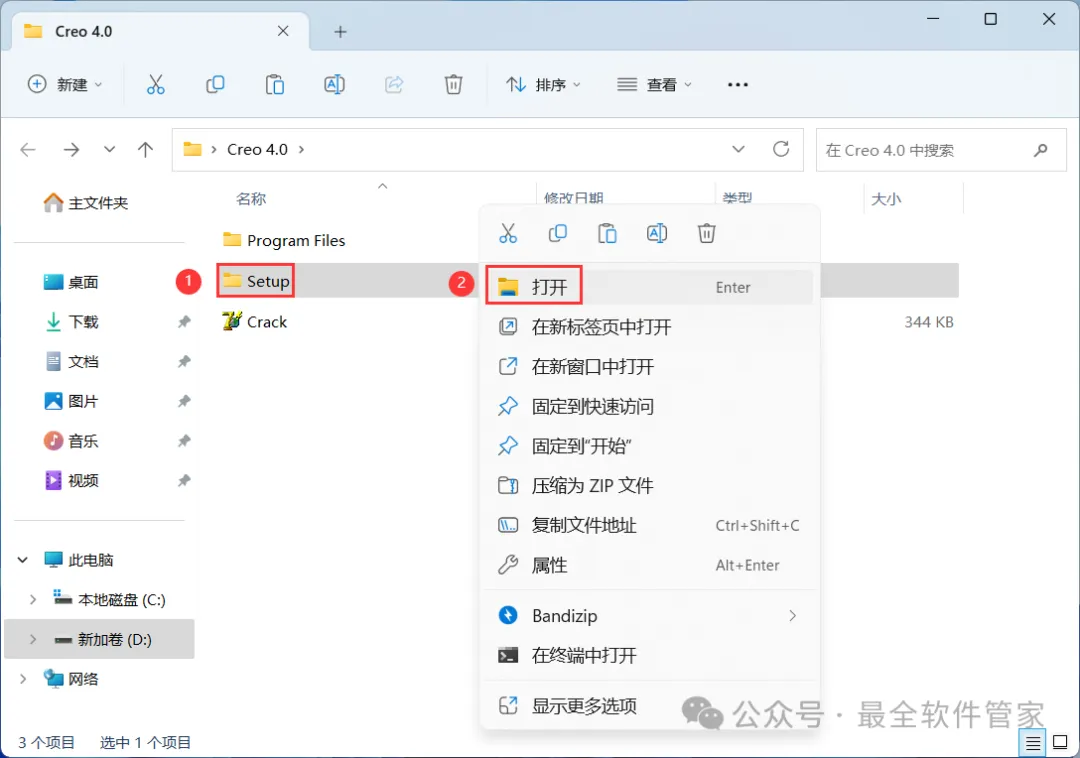This screenshot has width=1080, height=758.
Task: Expand the 网络 node
Action: point(23,679)
